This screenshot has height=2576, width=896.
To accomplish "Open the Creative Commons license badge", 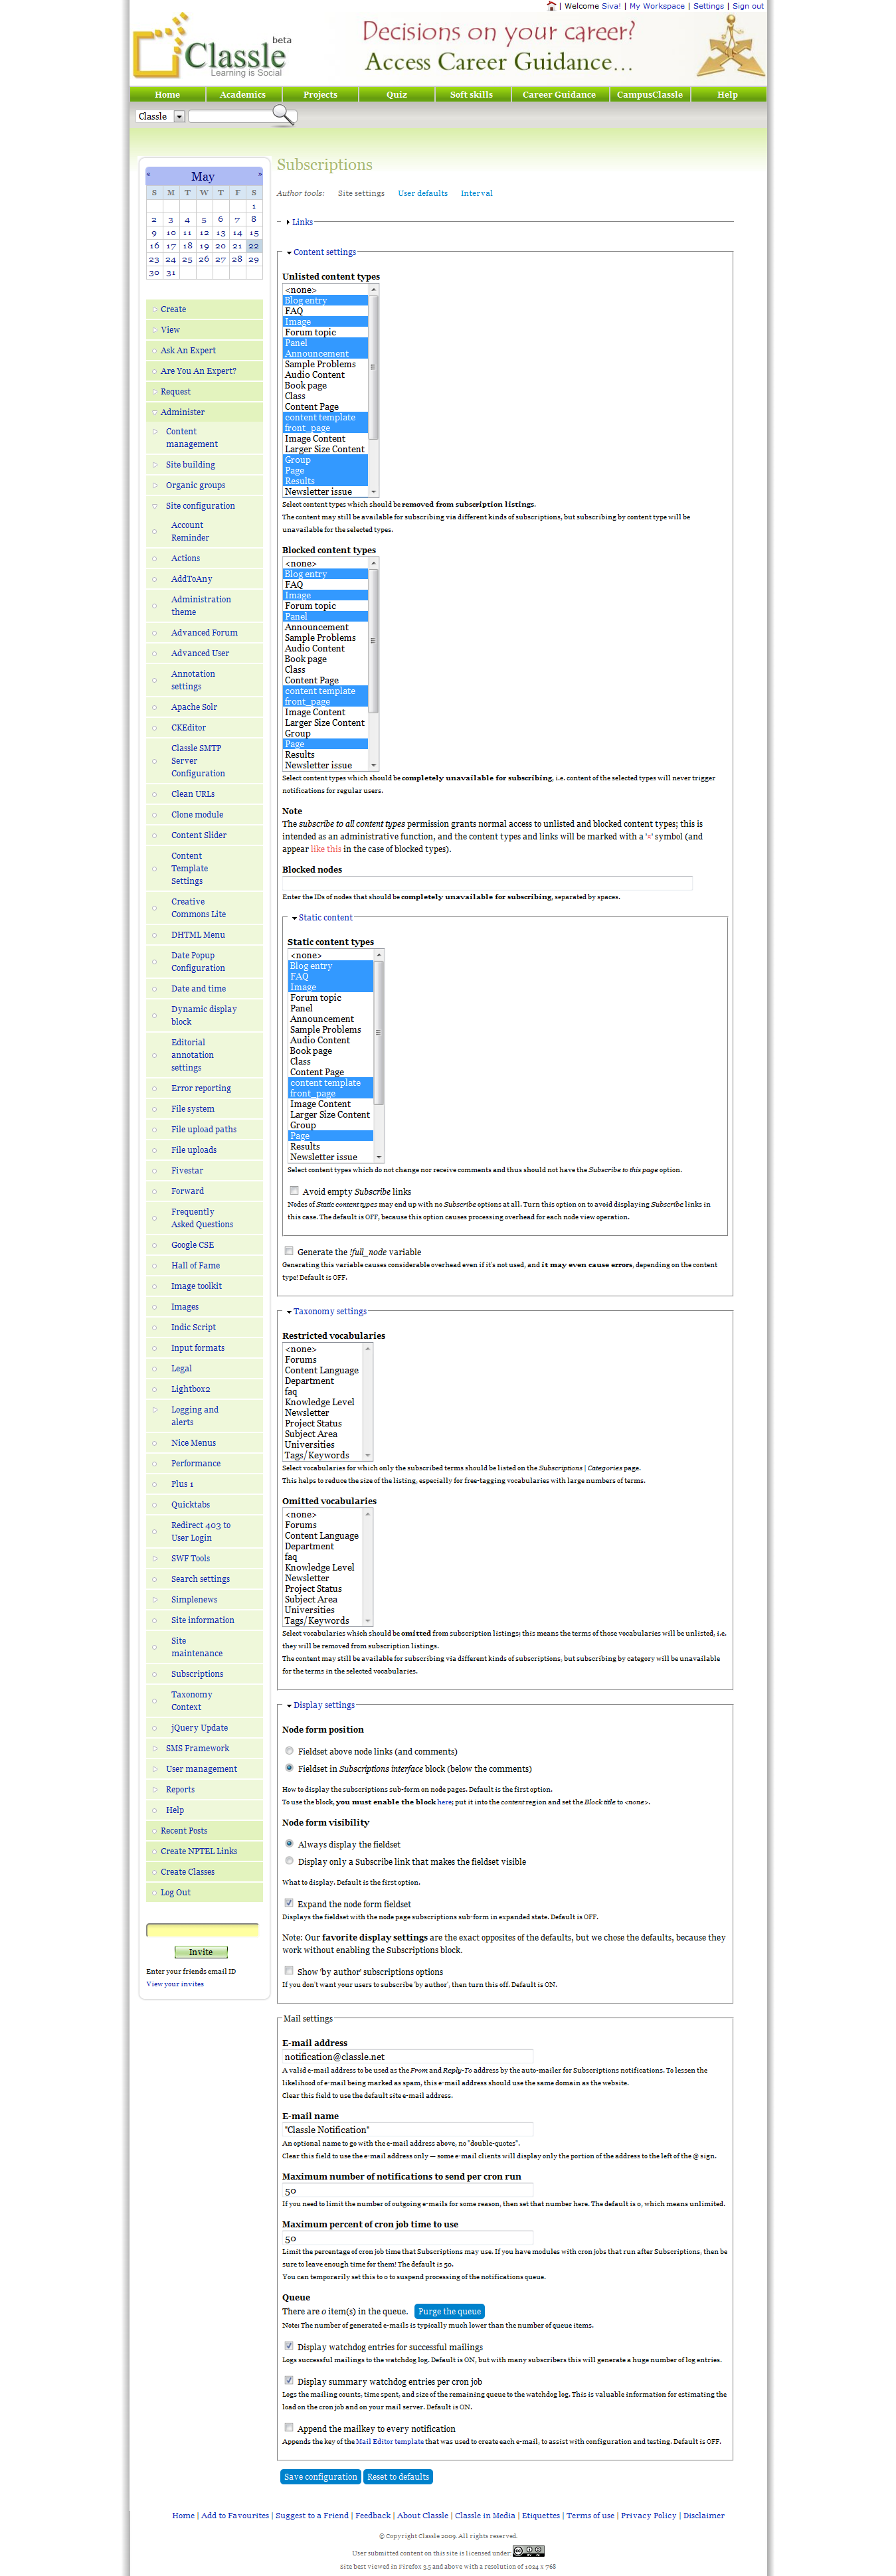I will tap(528, 2552).
